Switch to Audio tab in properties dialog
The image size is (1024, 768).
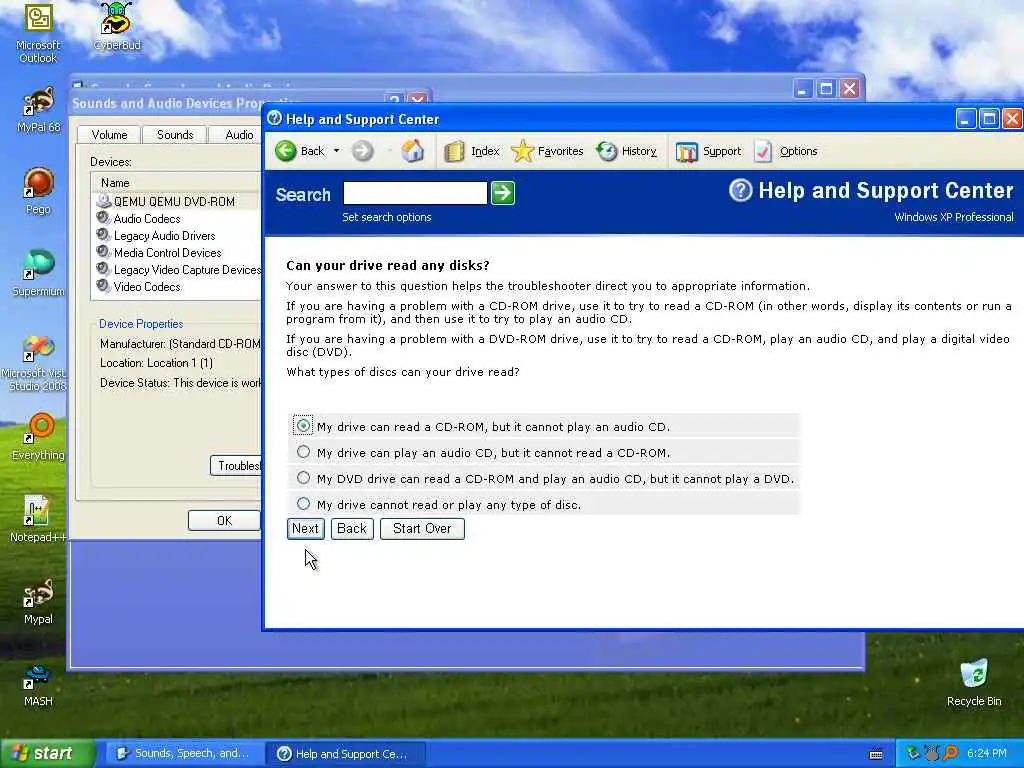pos(236,135)
